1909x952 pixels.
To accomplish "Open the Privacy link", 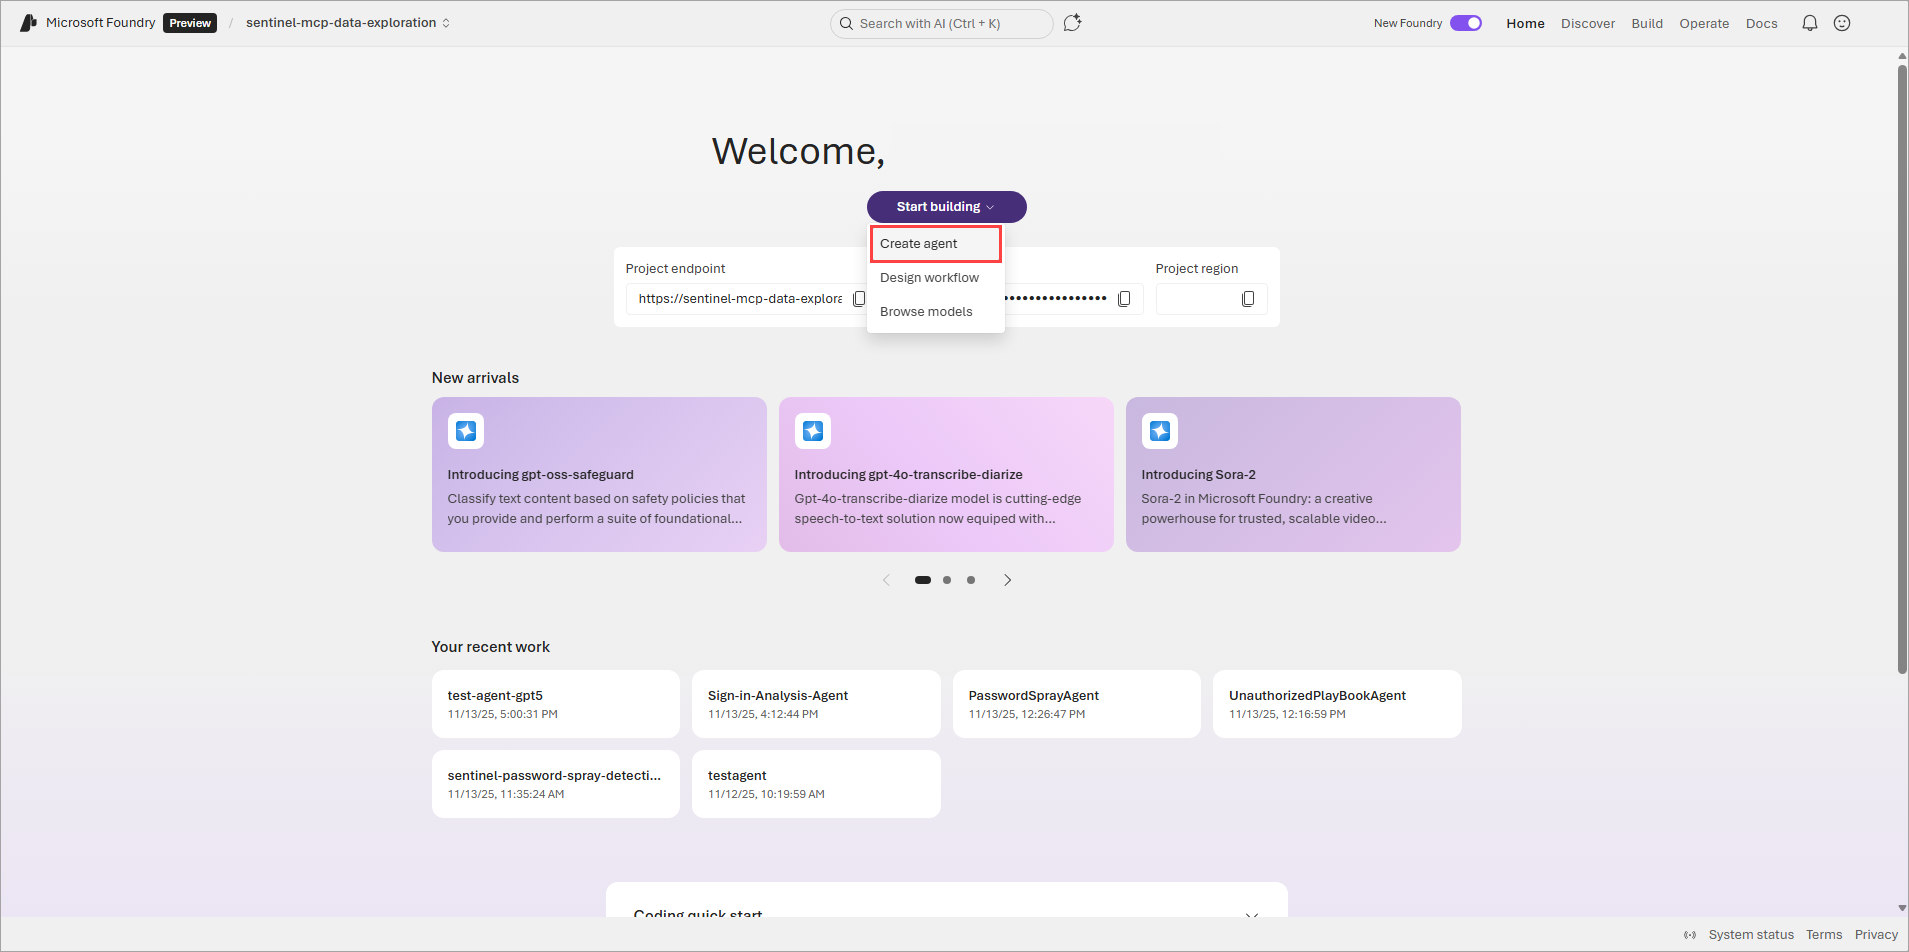I will pyautogui.click(x=1876, y=935).
